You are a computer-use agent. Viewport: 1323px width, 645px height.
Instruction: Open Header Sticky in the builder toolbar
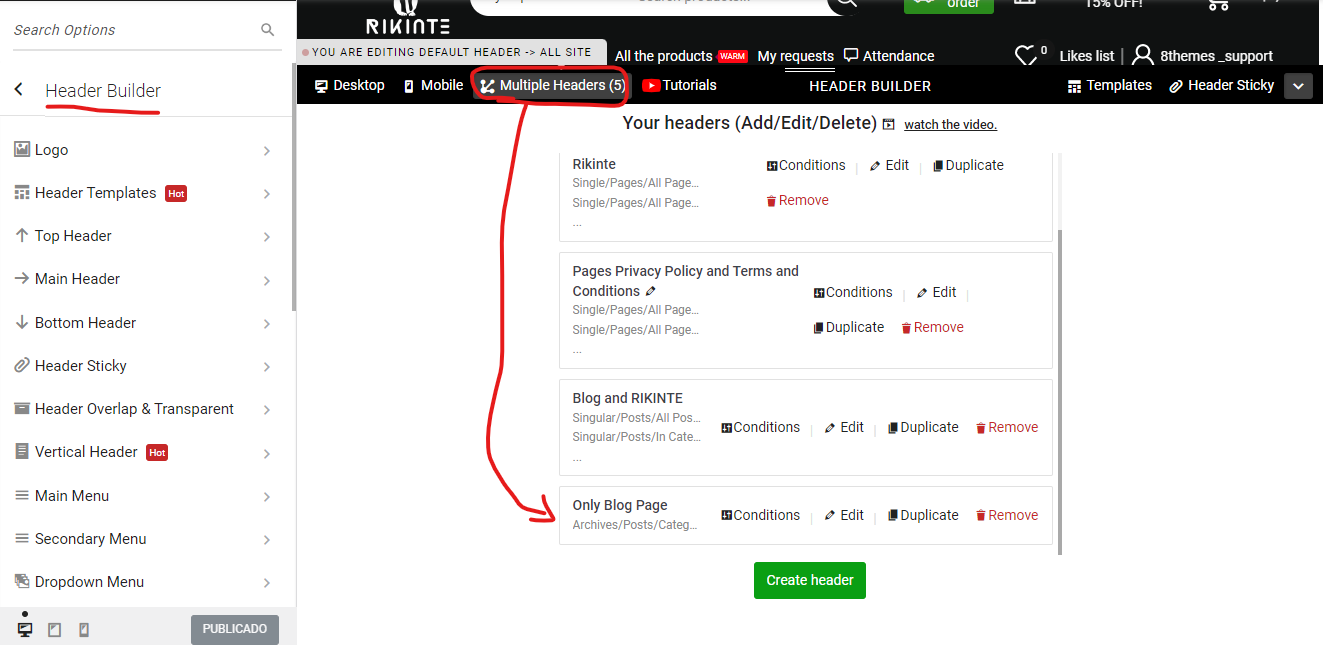(x=1222, y=85)
